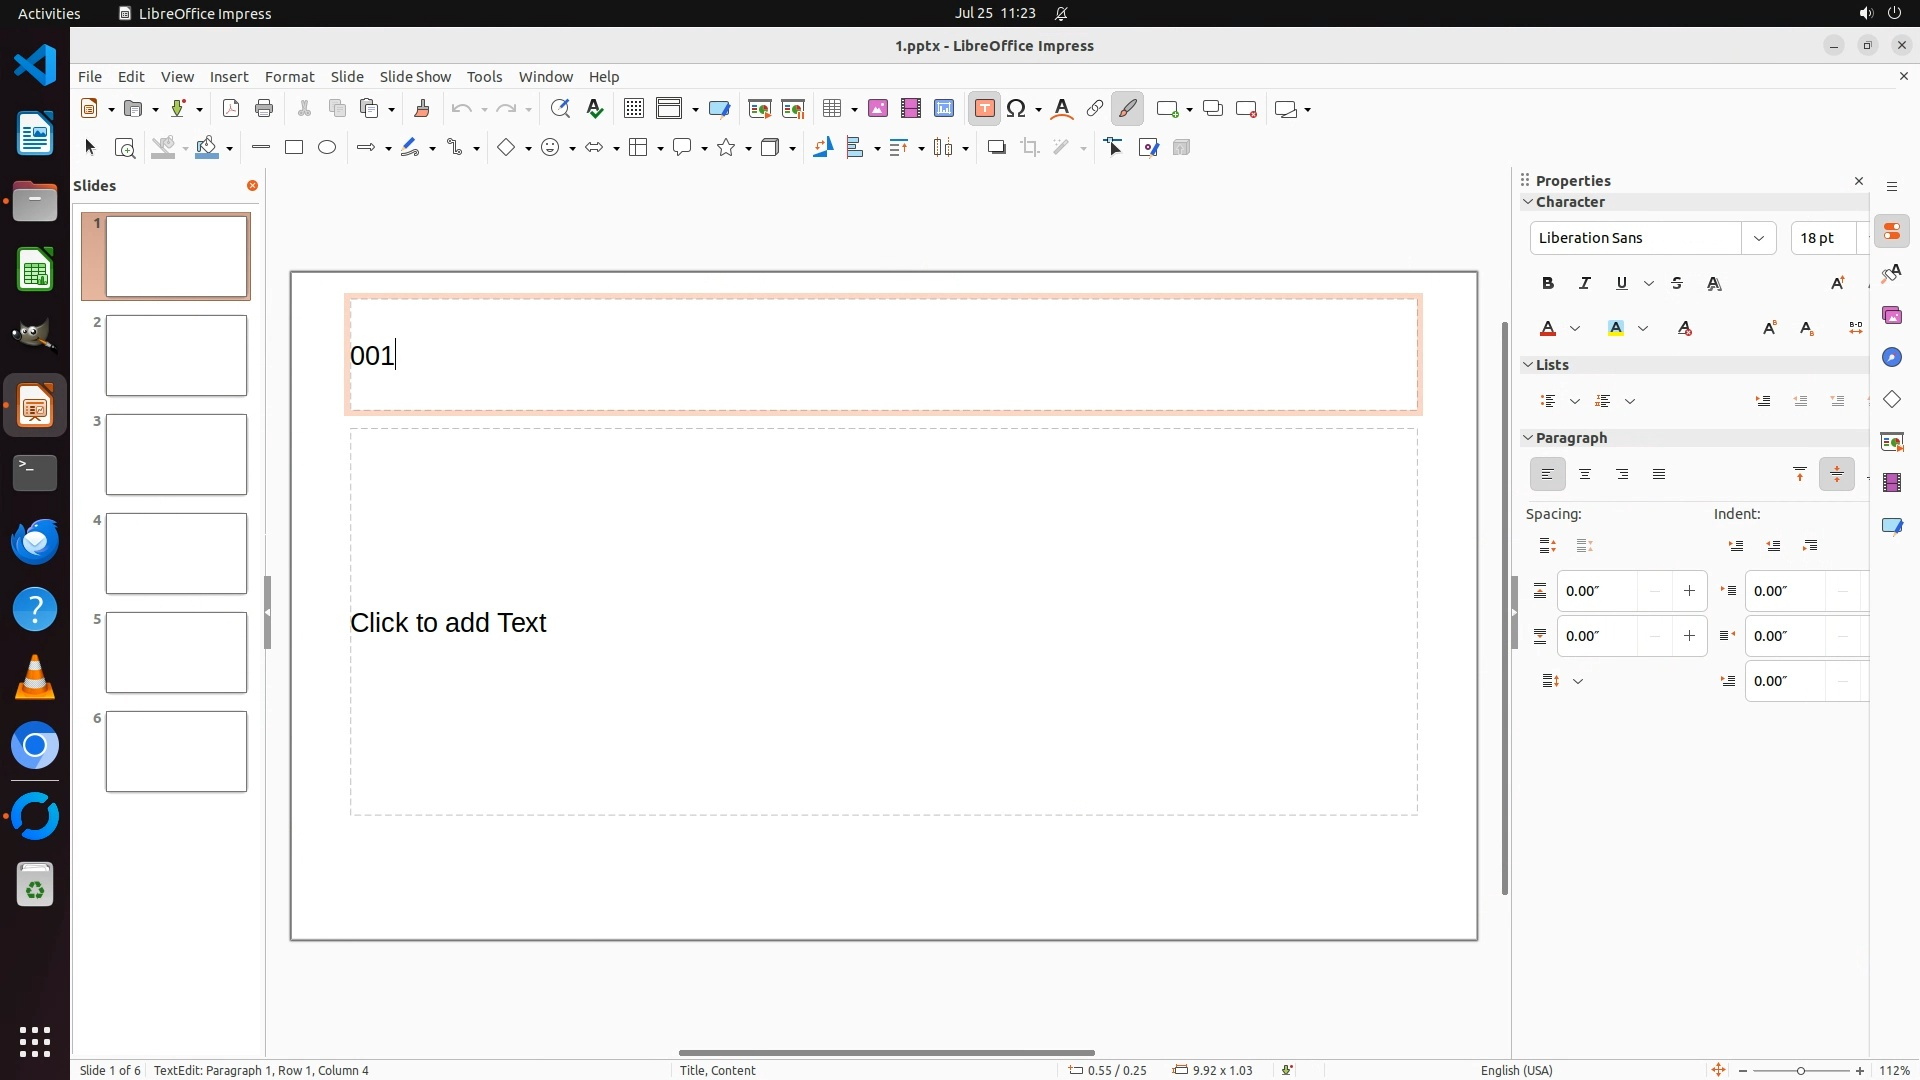The width and height of the screenshot is (1920, 1080).
Task: Toggle Bold in the Character panel
Action: click(1548, 284)
